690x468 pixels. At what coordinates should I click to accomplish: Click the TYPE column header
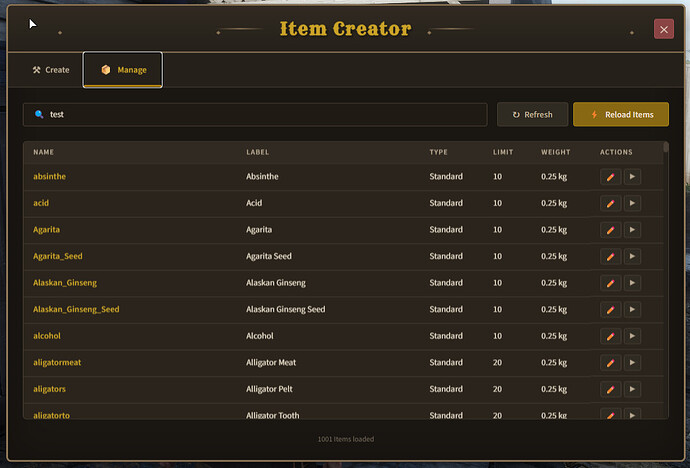coord(438,152)
